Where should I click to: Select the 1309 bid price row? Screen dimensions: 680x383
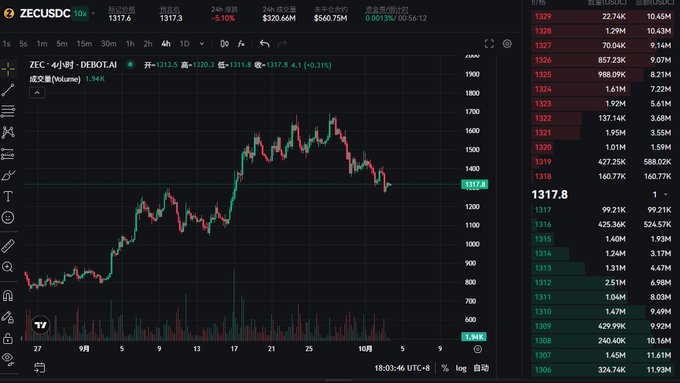pyautogui.click(x=603, y=326)
